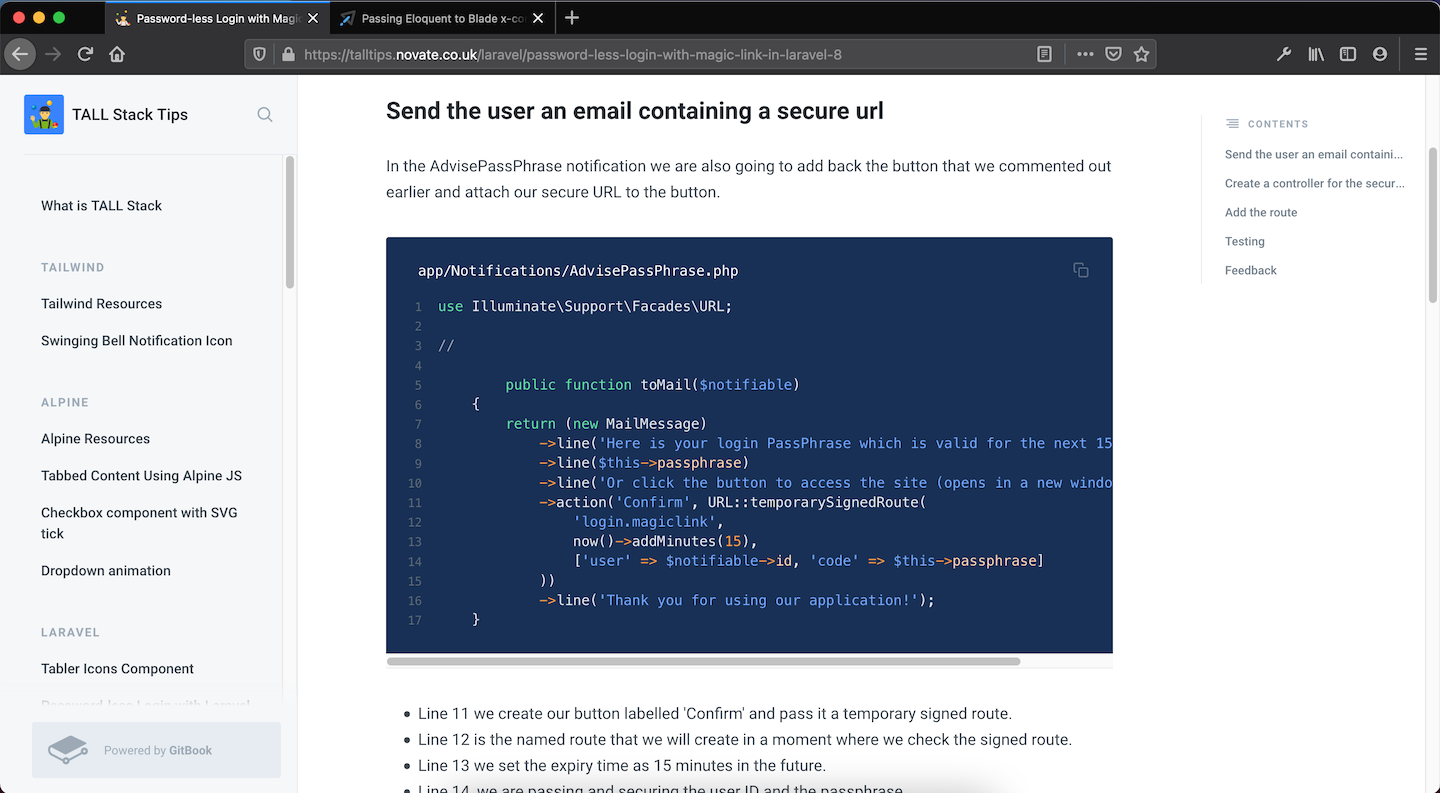Viewport: 1440px width, 793px height.
Task: Click the Powered by GitBook banner
Action: tap(156, 750)
